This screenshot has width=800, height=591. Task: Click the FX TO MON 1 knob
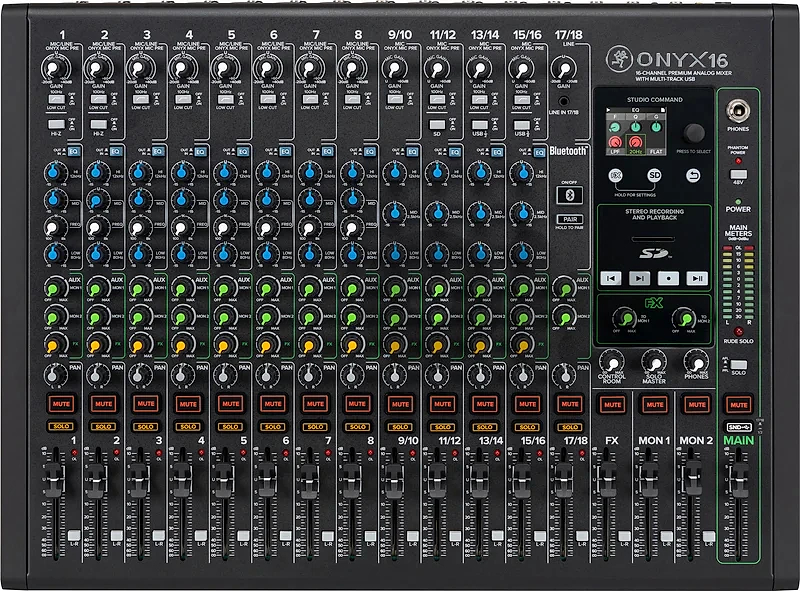pos(624,318)
